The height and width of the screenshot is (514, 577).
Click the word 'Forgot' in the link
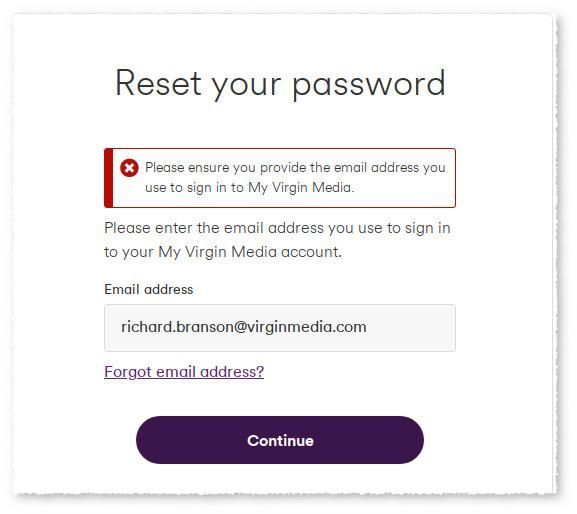click(x=128, y=372)
